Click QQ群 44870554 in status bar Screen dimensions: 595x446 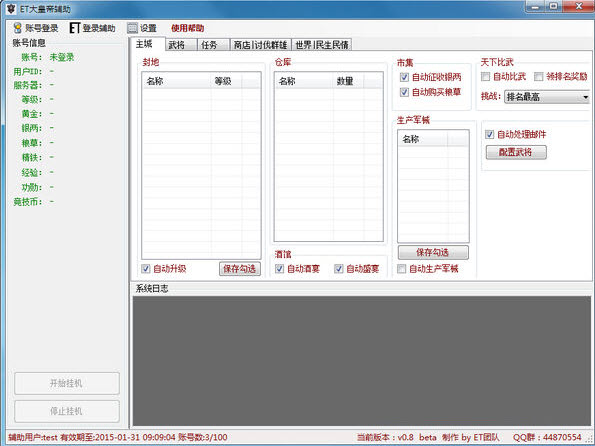click(547, 438)
